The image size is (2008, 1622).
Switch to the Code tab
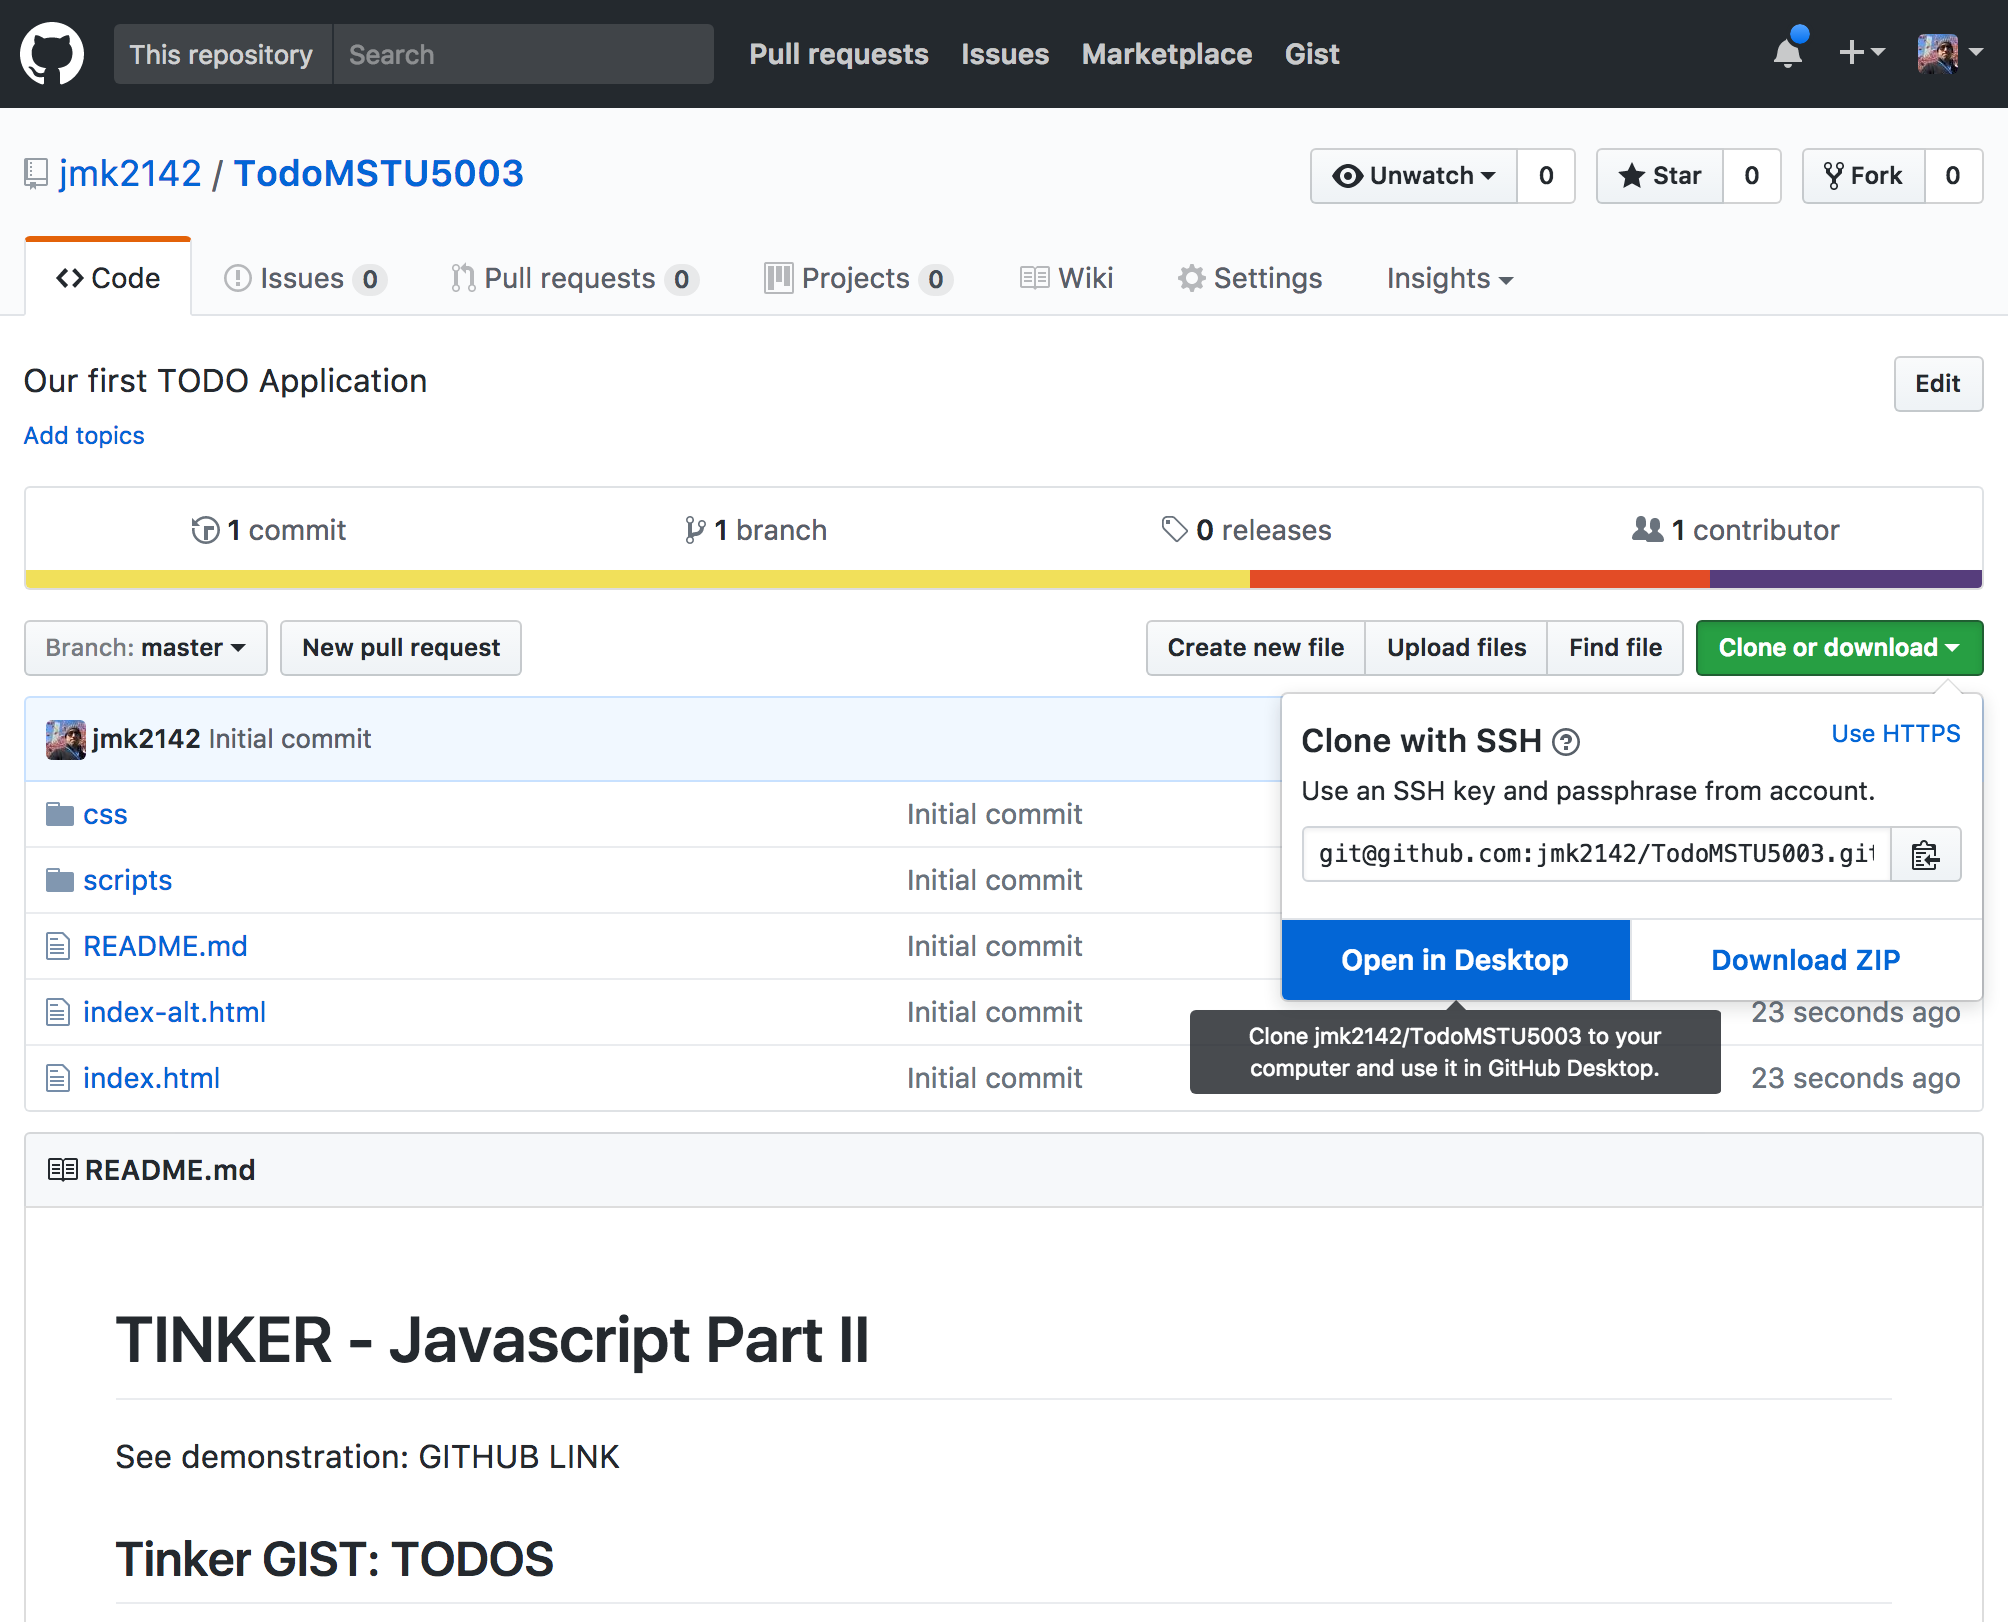108,278
